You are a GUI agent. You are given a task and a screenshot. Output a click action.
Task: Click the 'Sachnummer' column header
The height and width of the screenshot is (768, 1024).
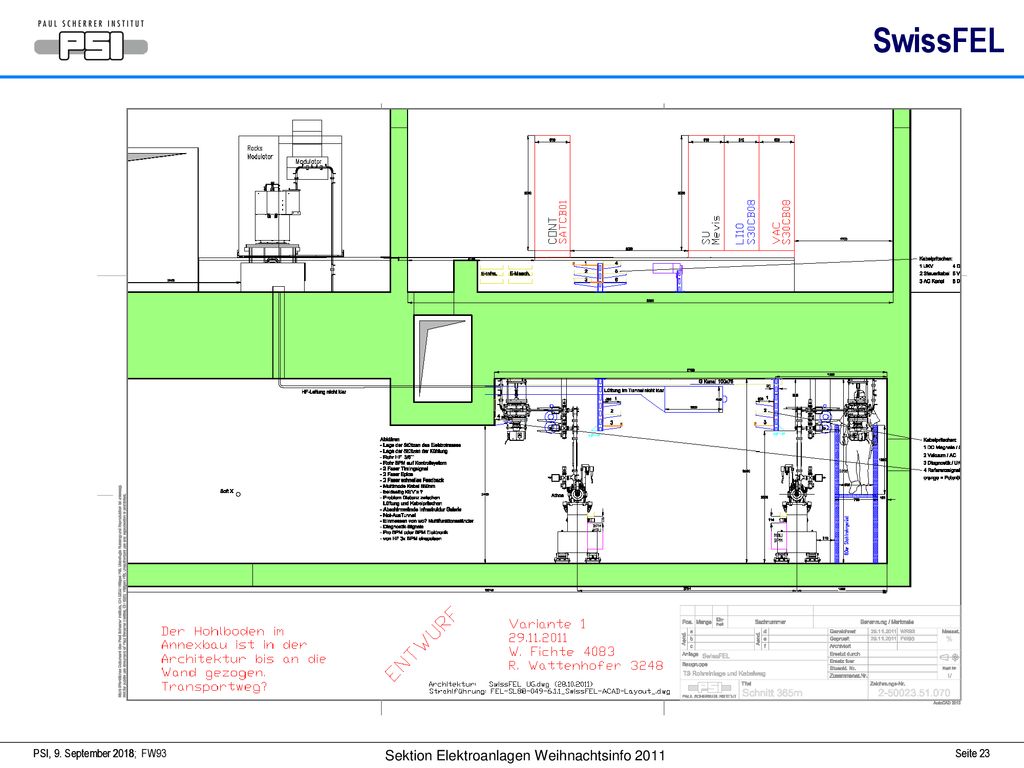pos(771,622)
